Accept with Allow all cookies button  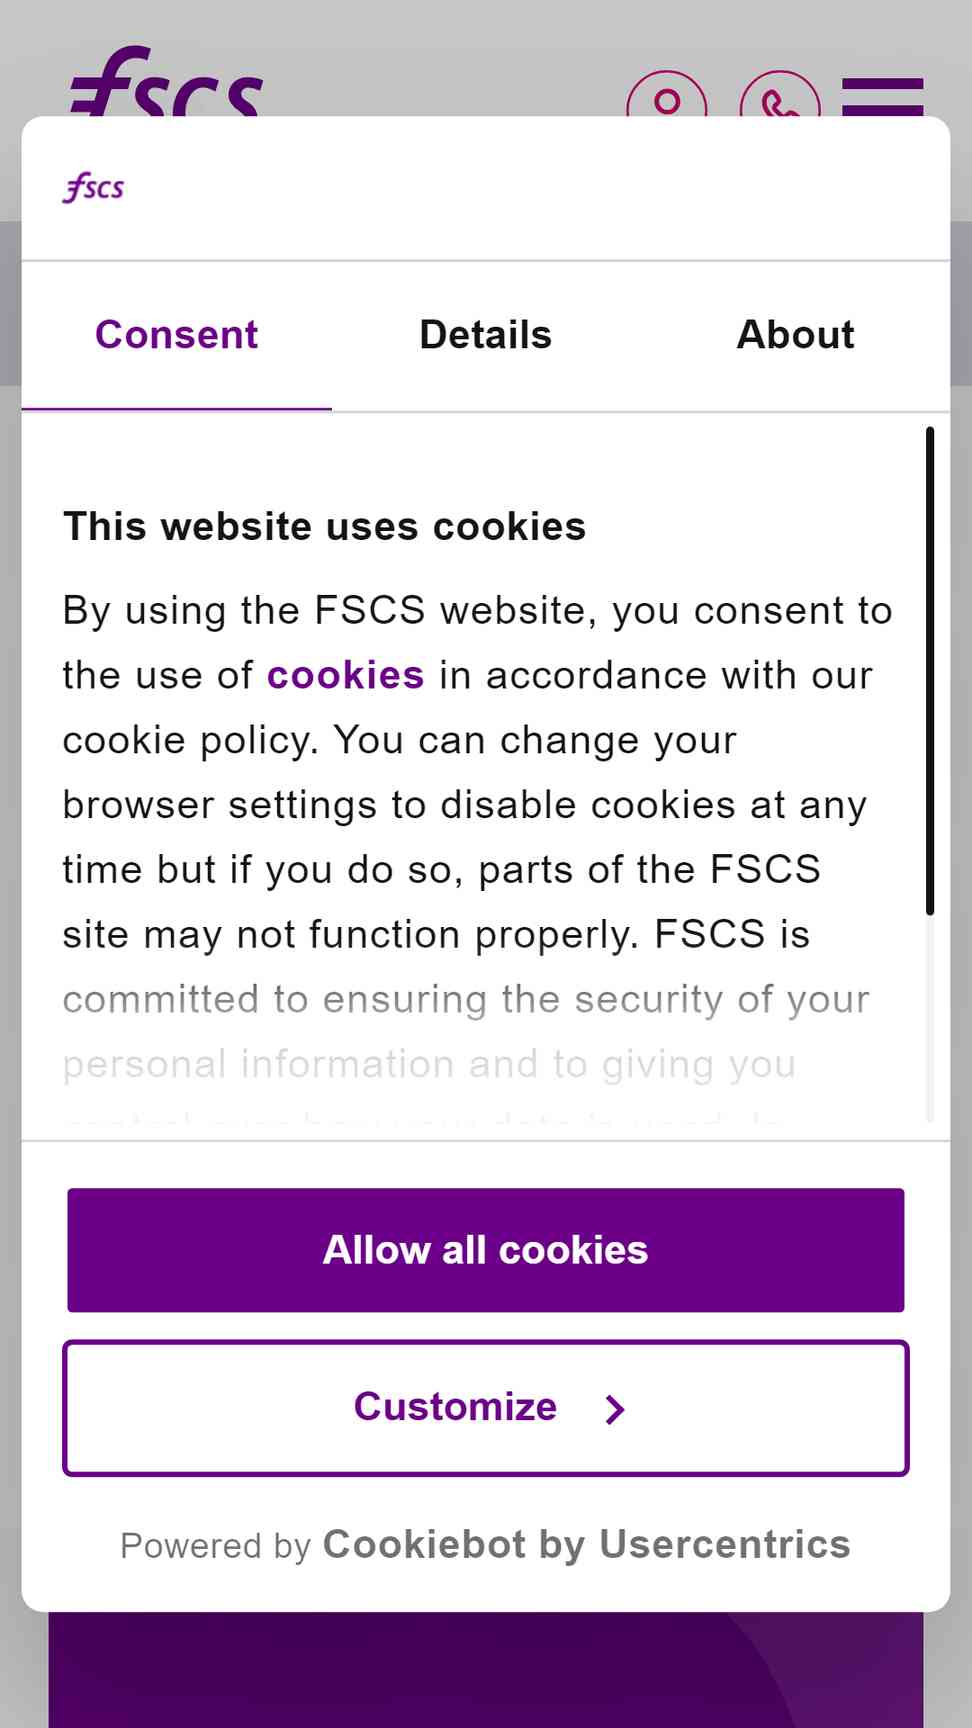[486, 1250]
